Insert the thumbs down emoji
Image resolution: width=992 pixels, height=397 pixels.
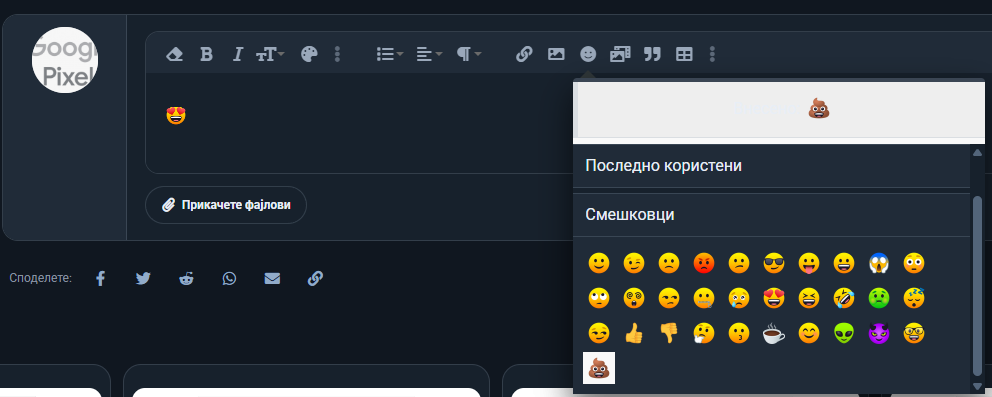point(669,333)
